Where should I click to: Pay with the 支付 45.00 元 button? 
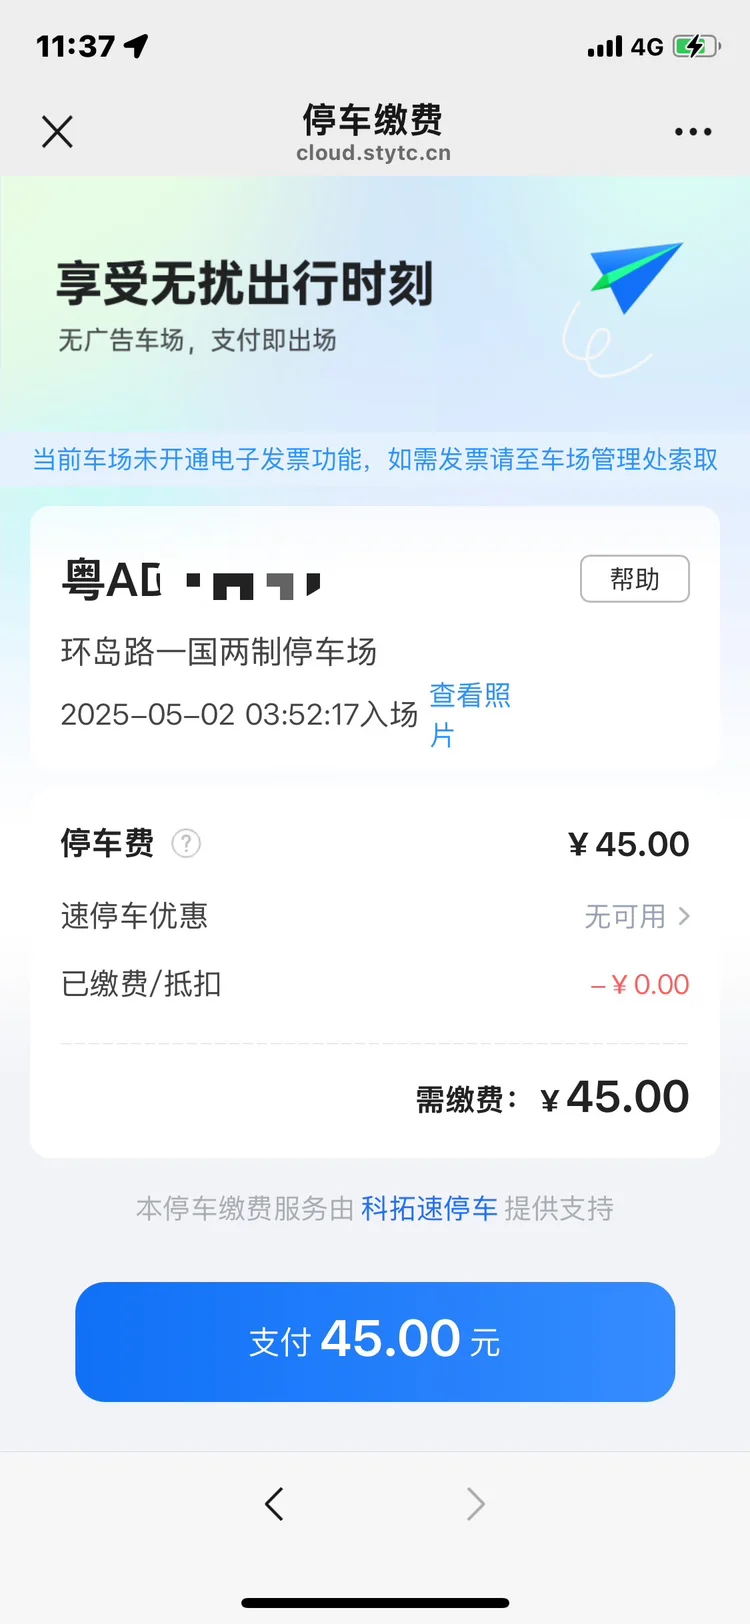click(375, 1341)
